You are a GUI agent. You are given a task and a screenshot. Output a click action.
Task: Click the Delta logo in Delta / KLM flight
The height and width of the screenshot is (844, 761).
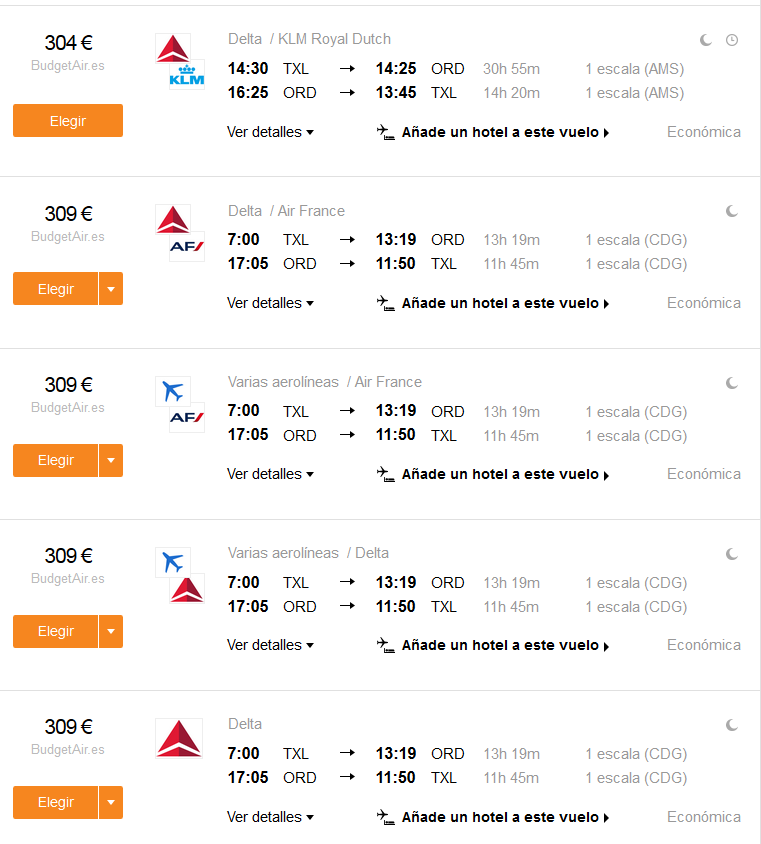[x=173, y=48]
